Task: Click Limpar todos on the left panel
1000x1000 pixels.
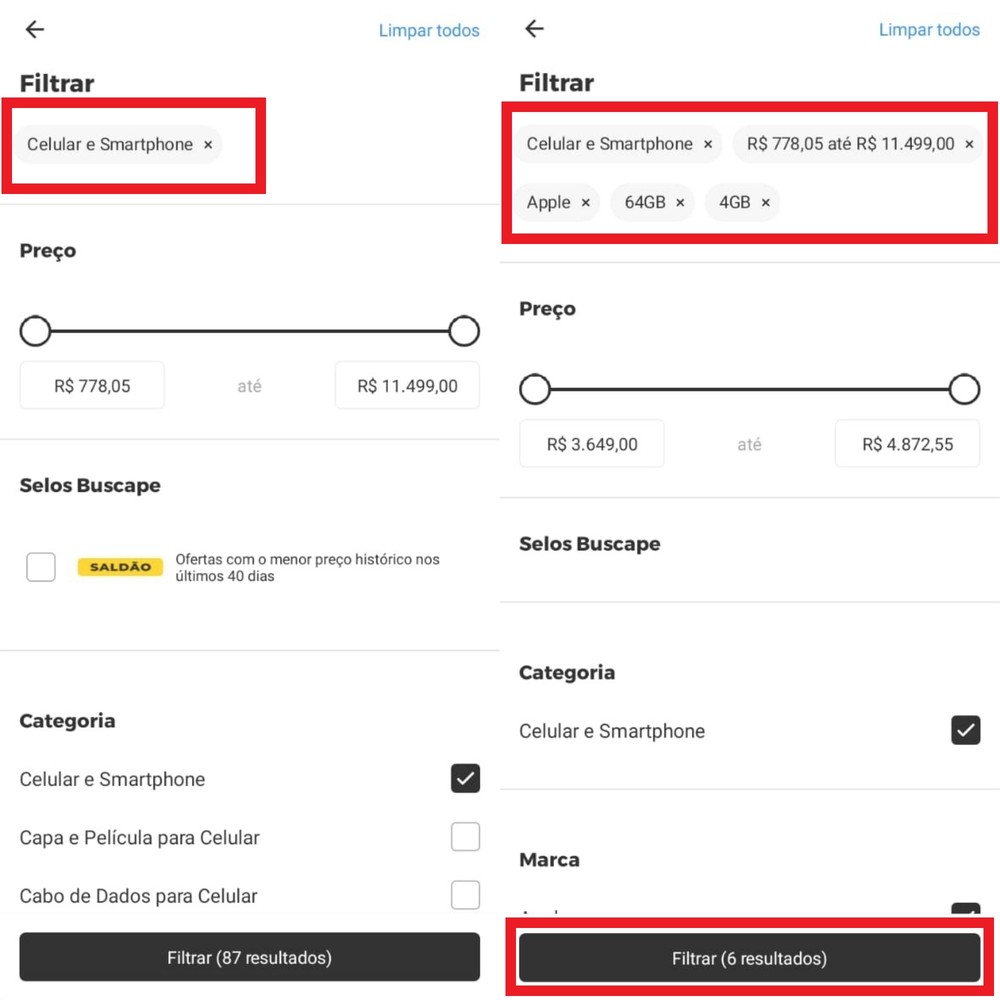Action: (429, 30)
